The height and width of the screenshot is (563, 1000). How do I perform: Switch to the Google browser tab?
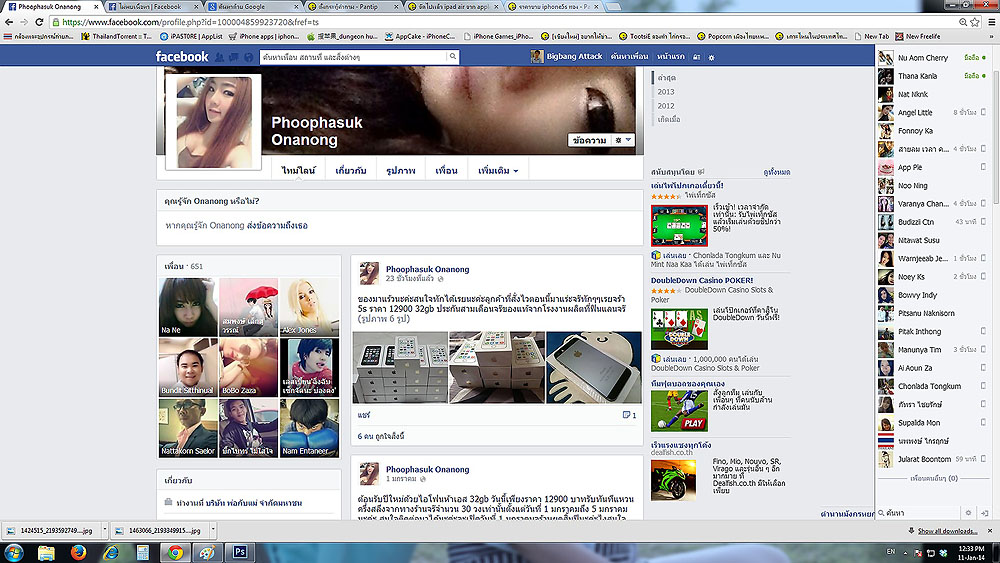(251, 6)
